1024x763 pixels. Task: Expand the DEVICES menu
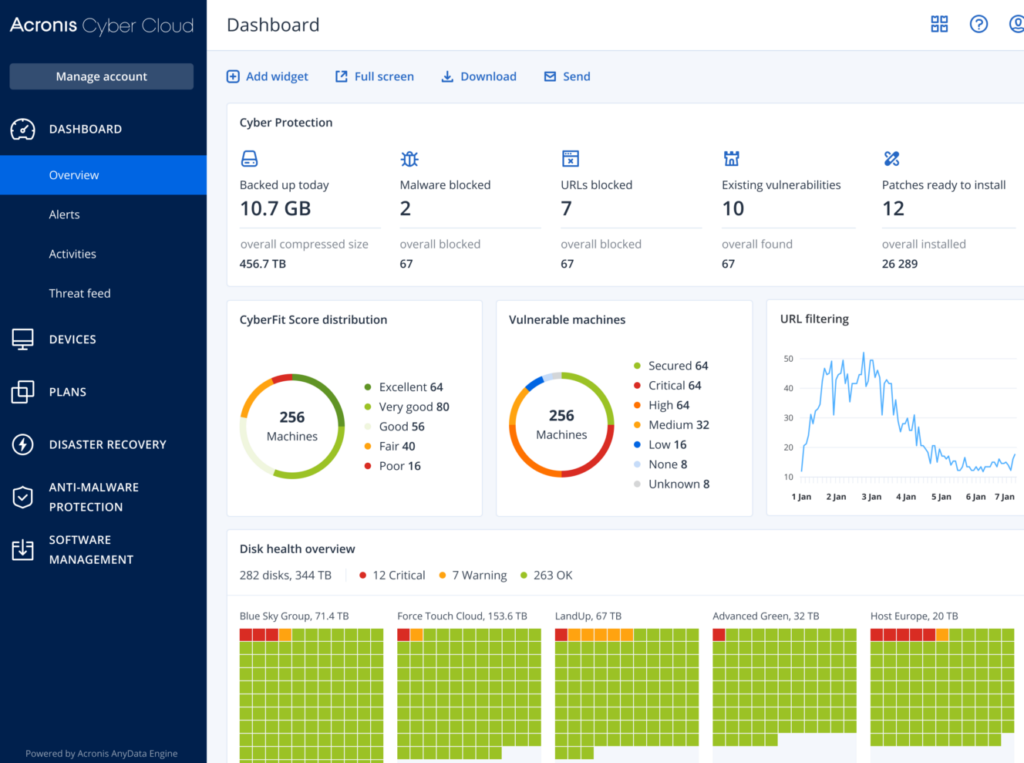[x=72, y=340]
